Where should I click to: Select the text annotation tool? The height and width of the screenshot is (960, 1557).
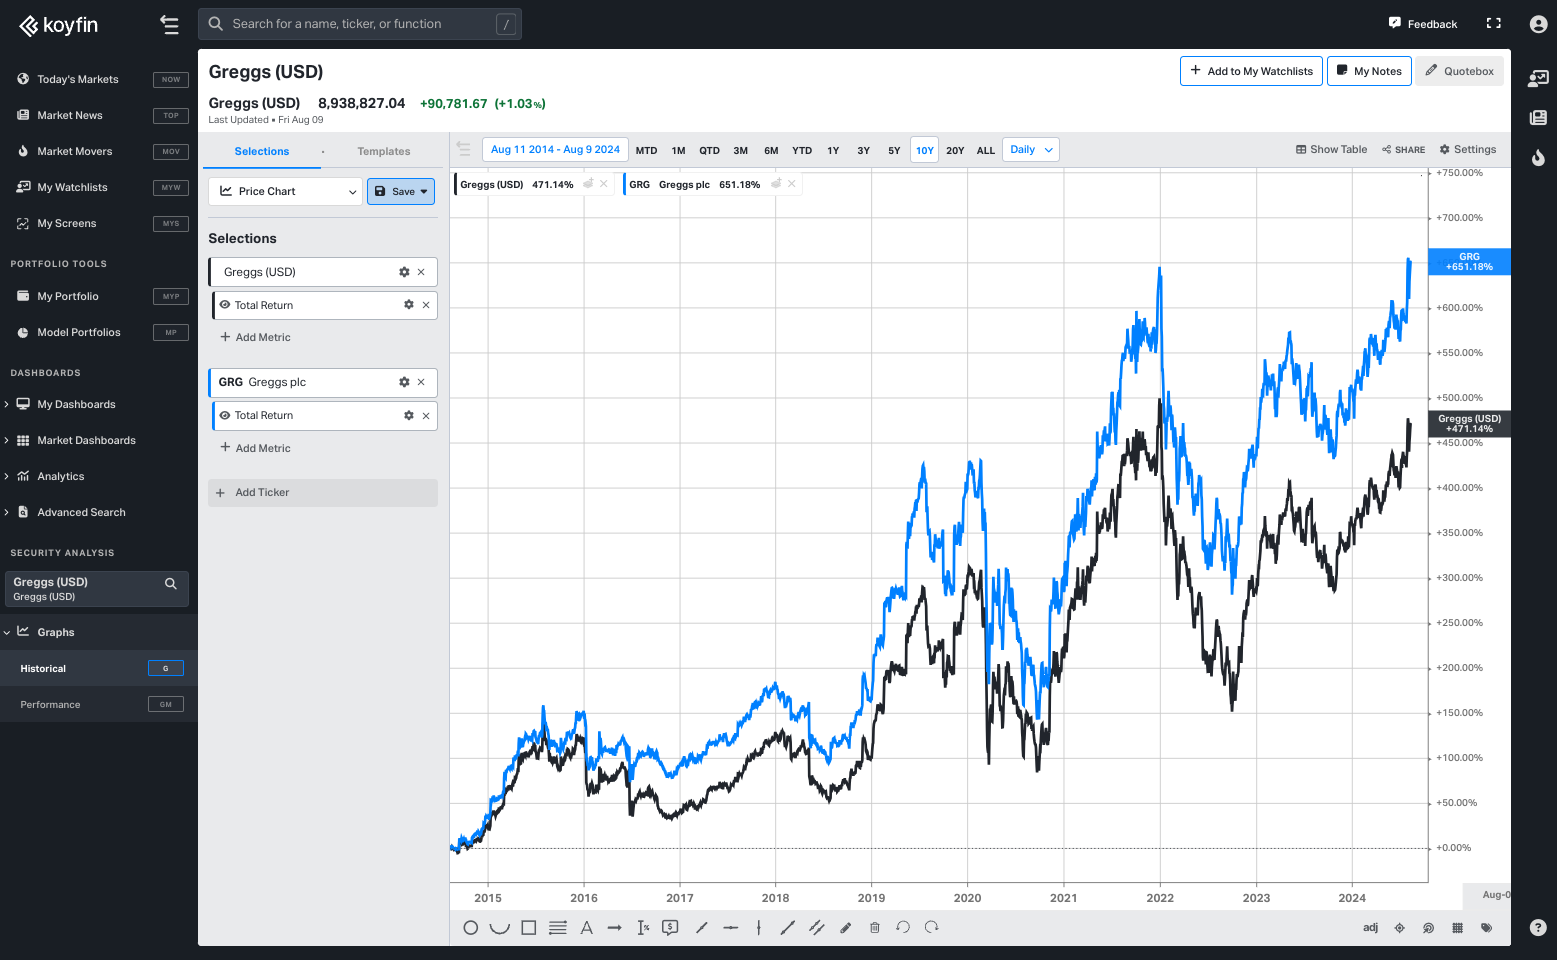587,928
